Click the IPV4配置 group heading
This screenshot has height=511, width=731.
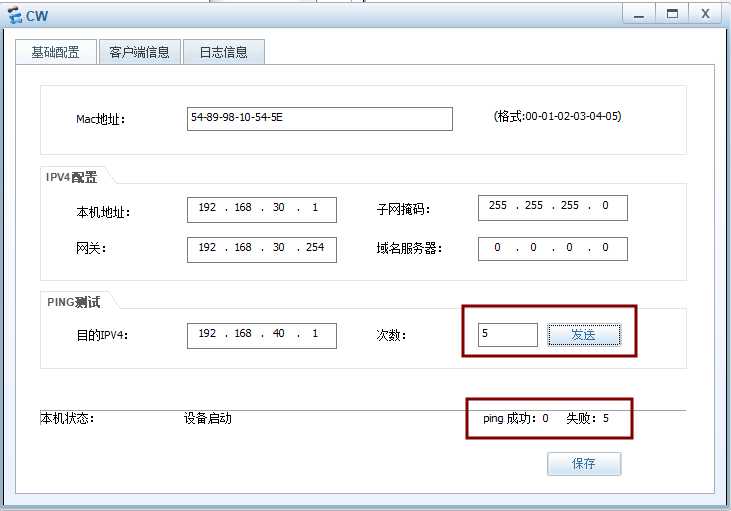click(x=71, y=177)
